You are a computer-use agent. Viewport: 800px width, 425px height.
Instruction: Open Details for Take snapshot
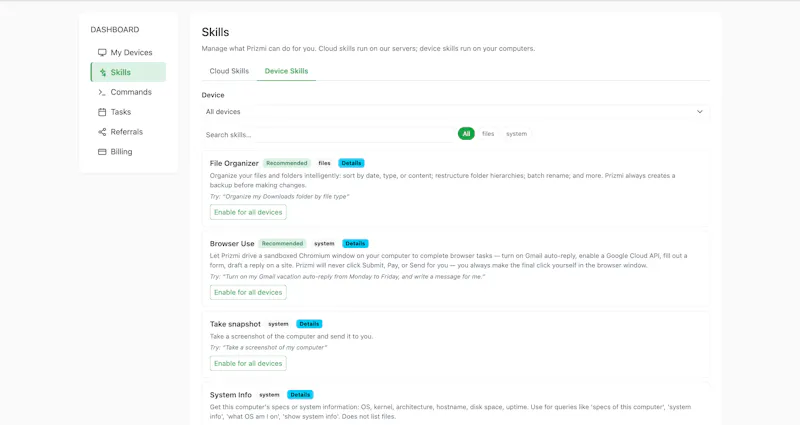[x=309, y=324]
